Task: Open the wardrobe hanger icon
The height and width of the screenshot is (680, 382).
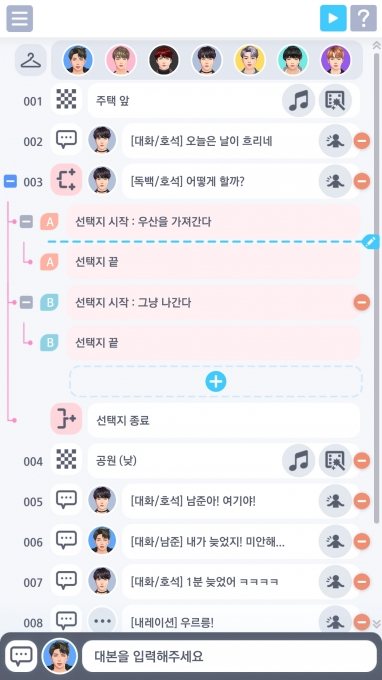Action: [x=31, y=60]
